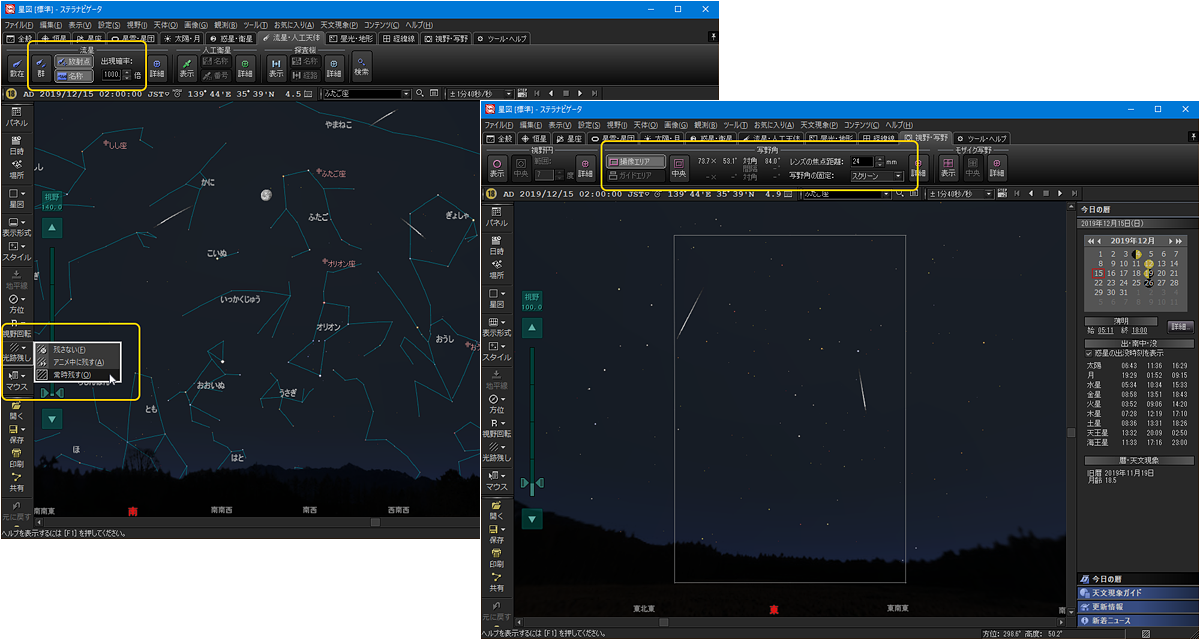Toggle ガイドエリア button in right window

tap(636, 175)
